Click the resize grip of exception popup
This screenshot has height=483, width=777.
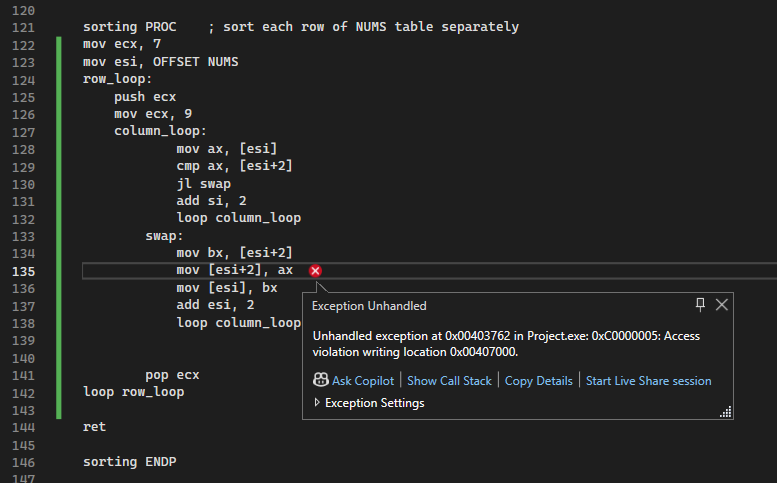pos(725,412)
